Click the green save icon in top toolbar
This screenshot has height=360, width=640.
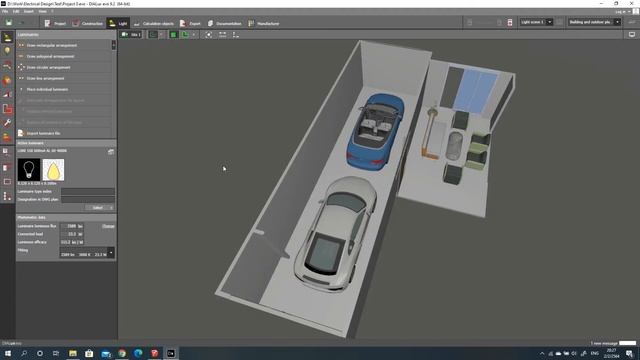tap(9, 23)
